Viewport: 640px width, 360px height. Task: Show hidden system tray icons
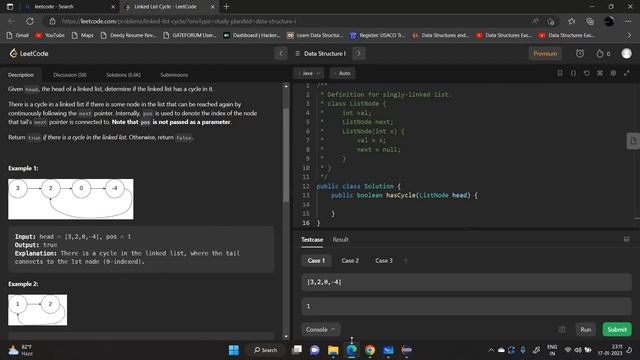pyautogui.click(x=491, y=350)
